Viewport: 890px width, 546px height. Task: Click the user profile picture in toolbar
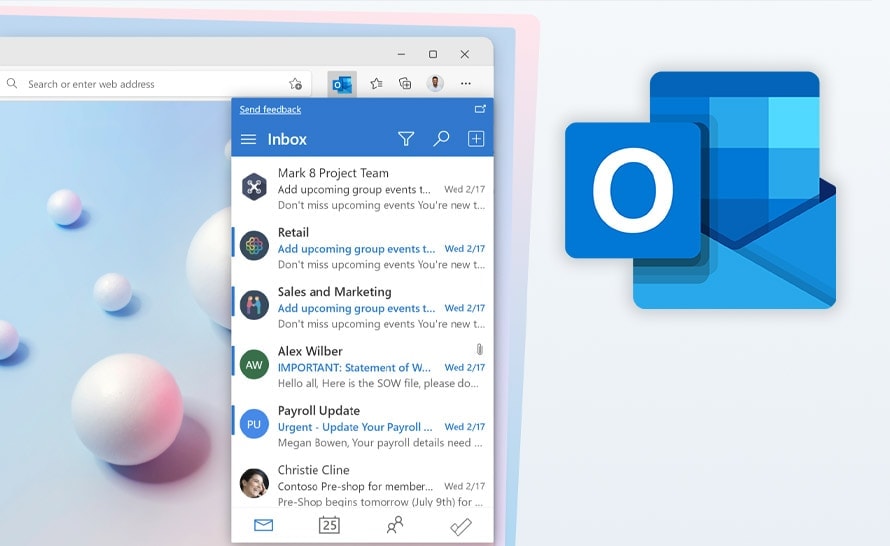click(435, 83)
